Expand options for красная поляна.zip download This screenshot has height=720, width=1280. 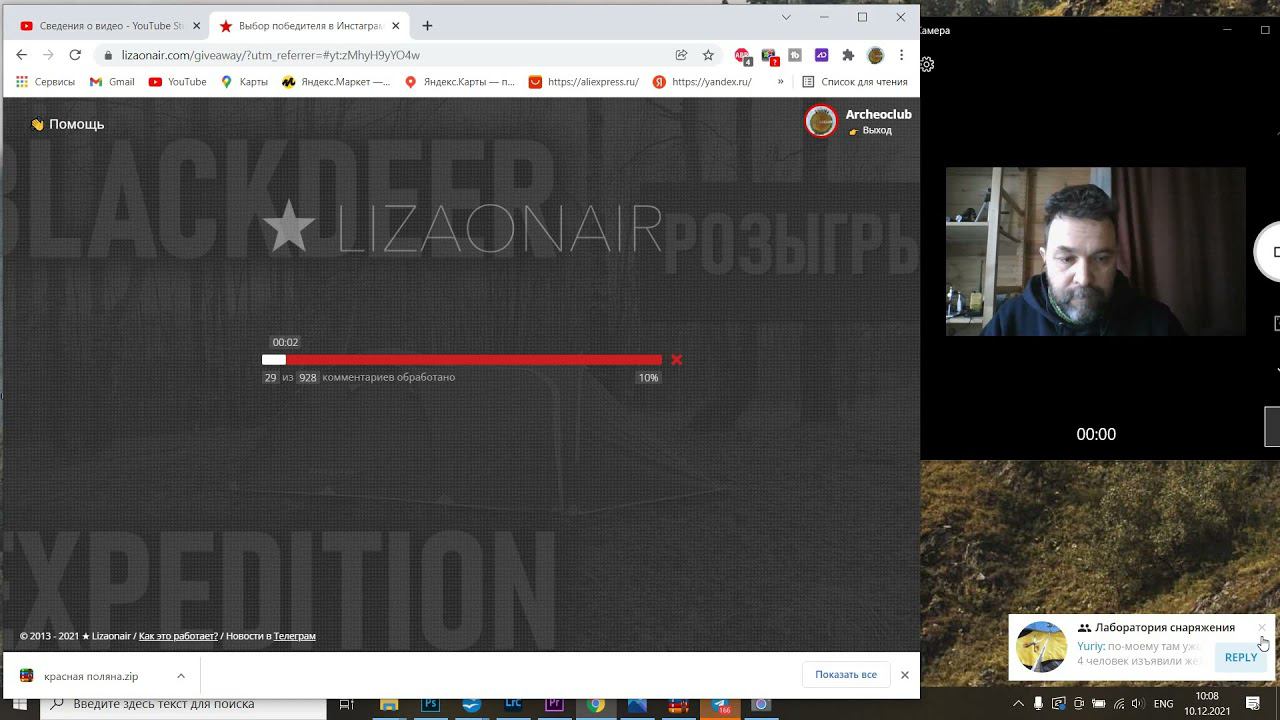[x=181, y=676]
